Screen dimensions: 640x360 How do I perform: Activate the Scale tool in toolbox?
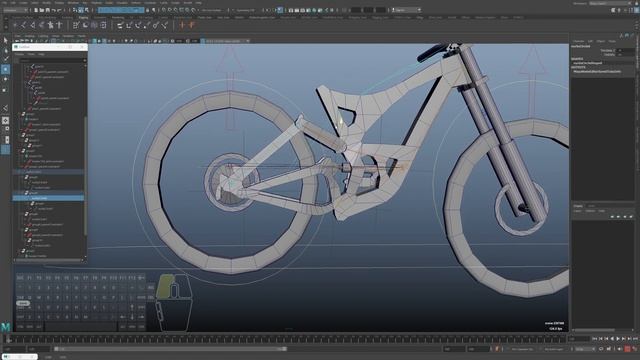[x=5, y=89]
